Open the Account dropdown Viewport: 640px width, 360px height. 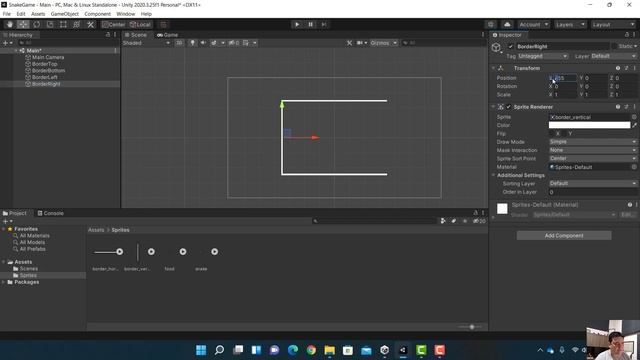pos(533,24)
